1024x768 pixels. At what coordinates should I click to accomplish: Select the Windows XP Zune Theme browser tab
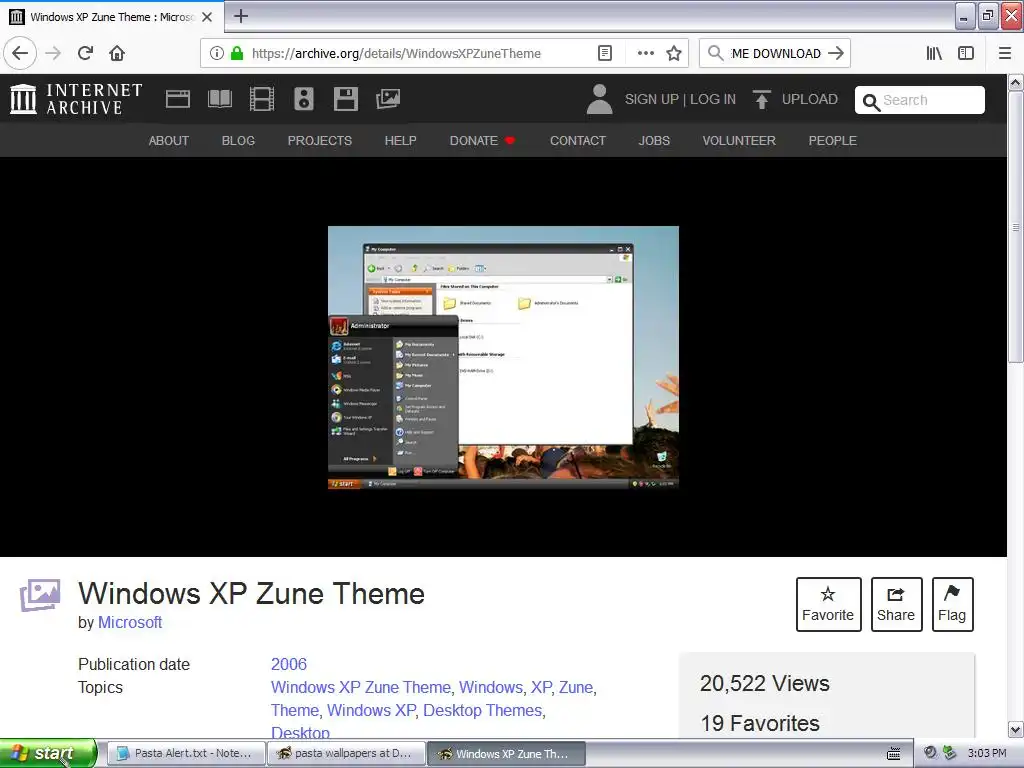tap(112, 17)
